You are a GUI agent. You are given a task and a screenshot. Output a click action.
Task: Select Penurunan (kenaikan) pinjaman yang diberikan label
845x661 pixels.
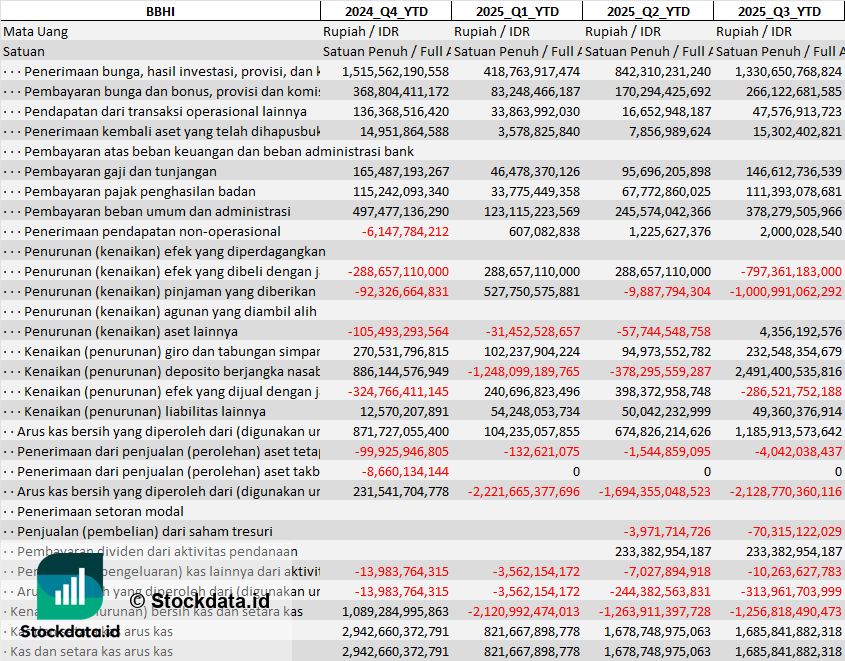(160, 291)
